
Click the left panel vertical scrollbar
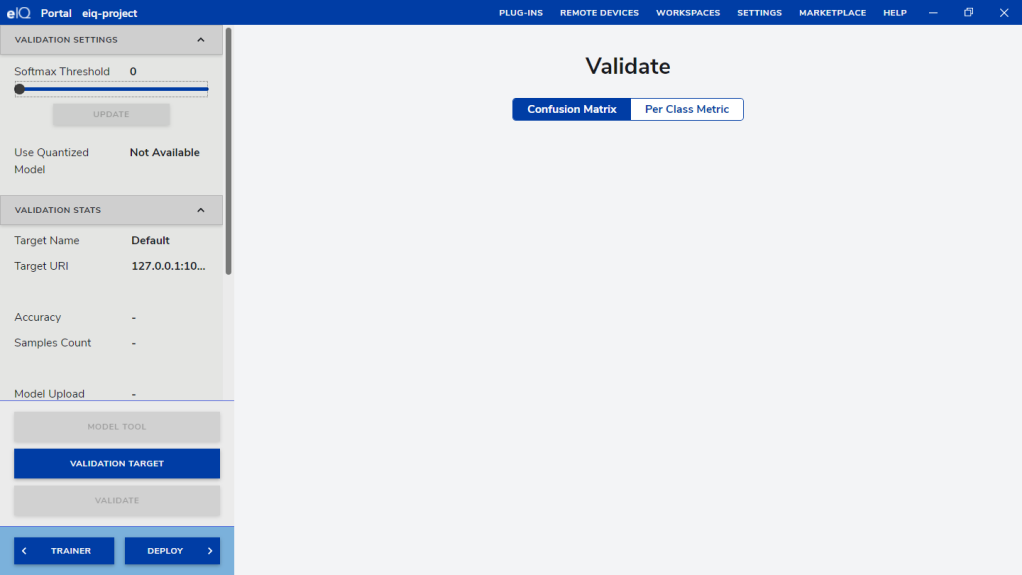point(229,150)
